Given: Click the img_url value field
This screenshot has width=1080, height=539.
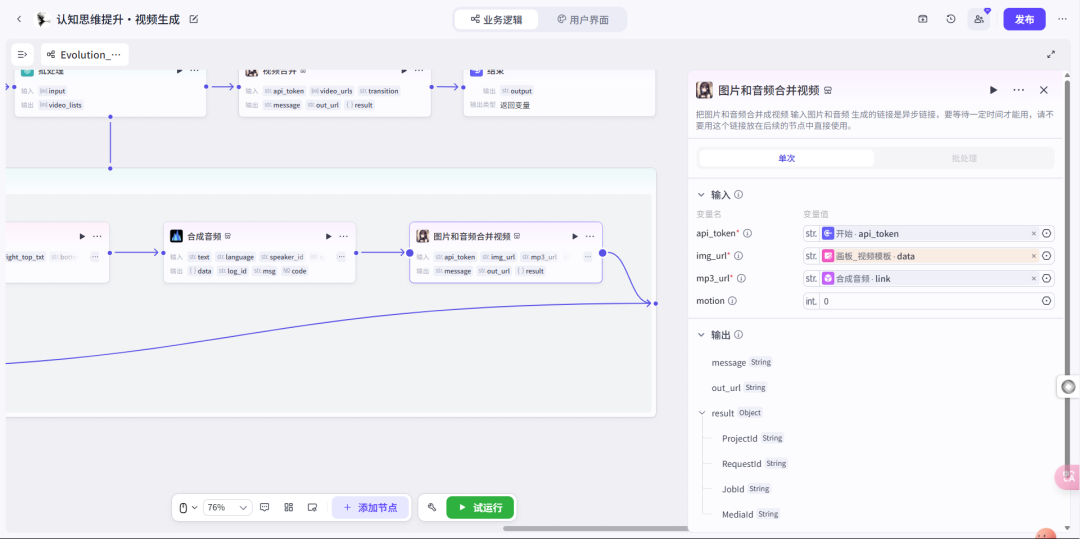Looking at the screenshot, I should 929,256.
